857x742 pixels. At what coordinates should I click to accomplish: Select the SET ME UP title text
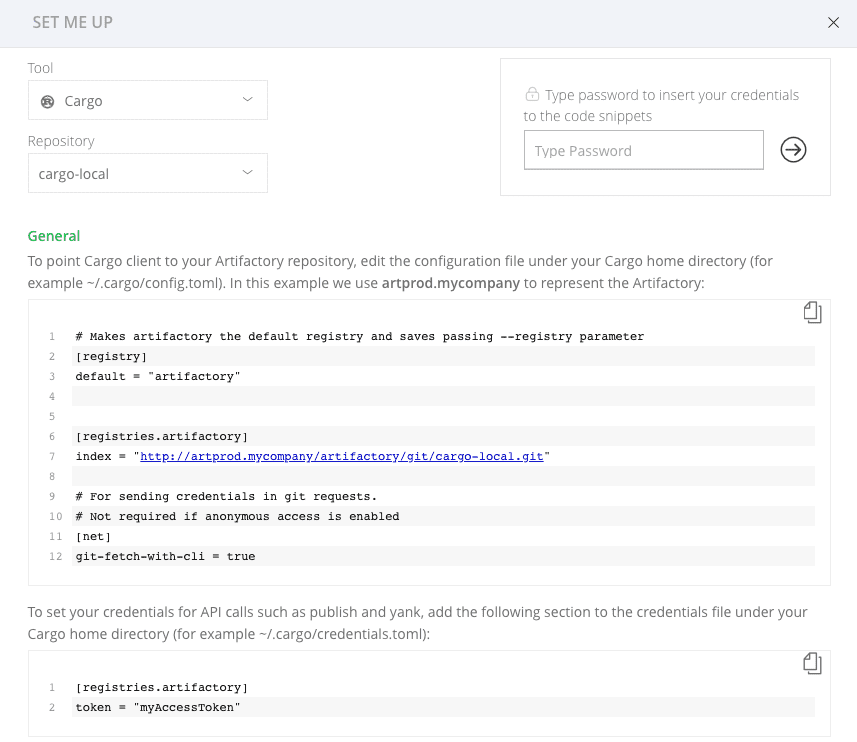[x=72, y=21]
